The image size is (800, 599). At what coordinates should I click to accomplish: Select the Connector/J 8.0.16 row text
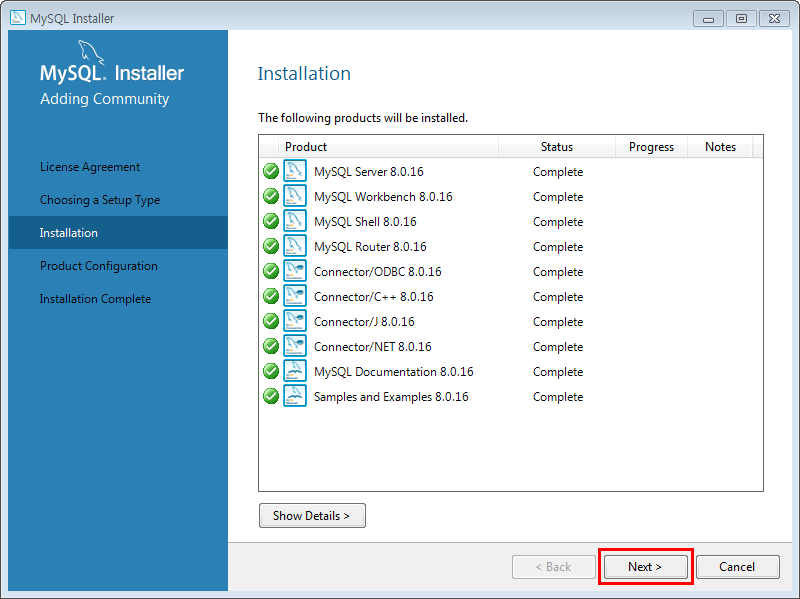tap(364, 322)
